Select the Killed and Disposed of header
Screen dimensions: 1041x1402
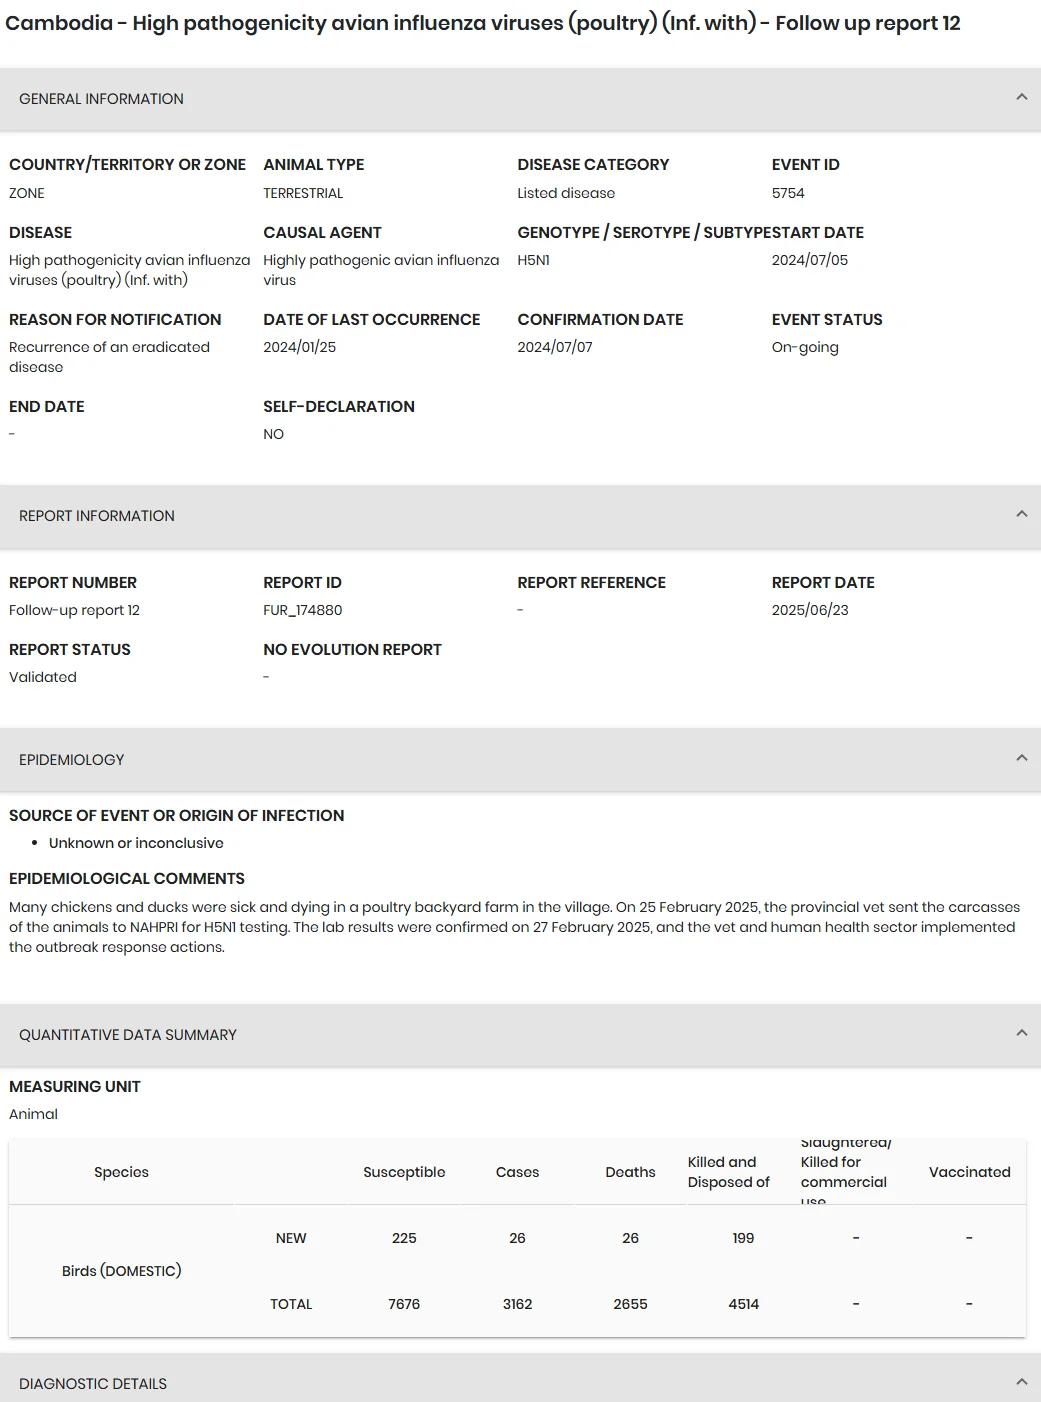tap(729, 1172)
